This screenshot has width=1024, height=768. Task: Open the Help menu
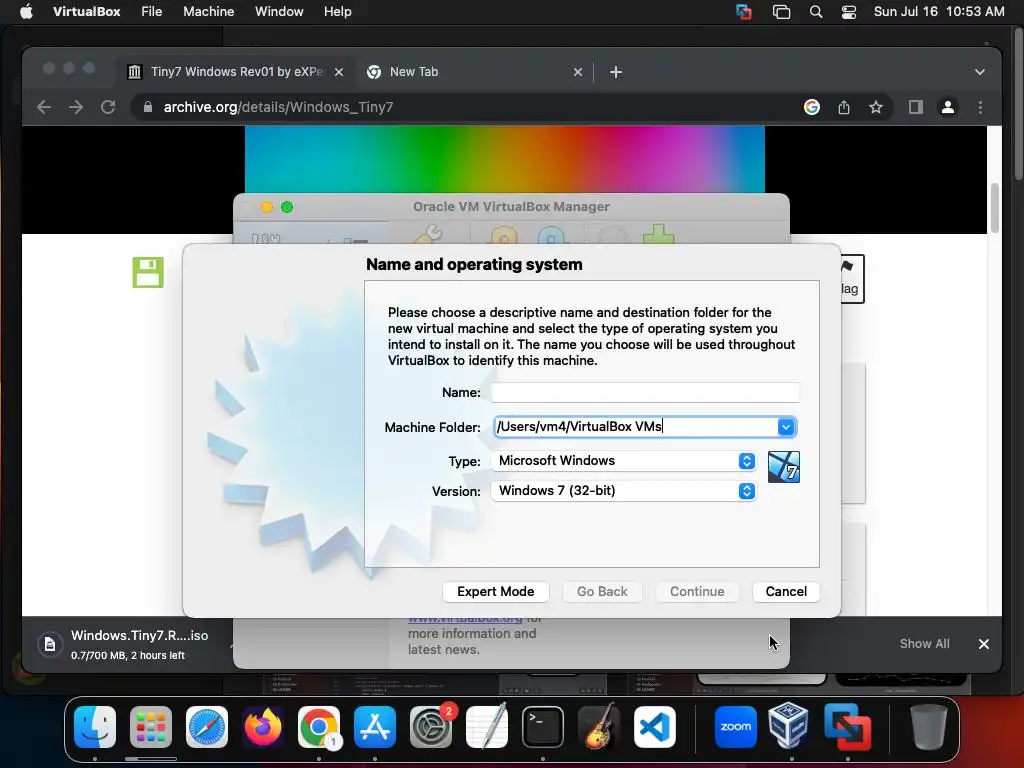338,12
